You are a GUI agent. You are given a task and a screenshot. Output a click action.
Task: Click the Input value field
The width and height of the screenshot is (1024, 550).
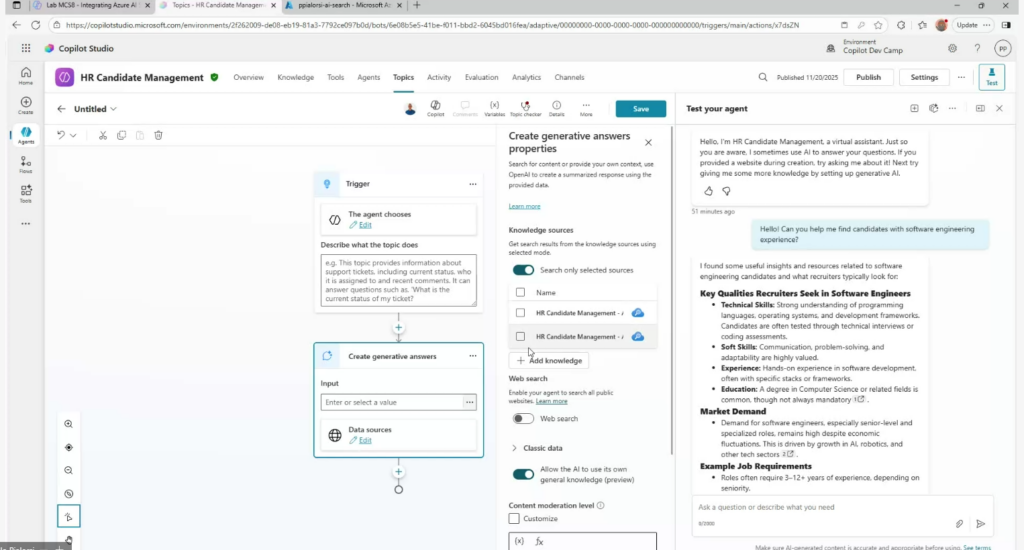(392, 402)
